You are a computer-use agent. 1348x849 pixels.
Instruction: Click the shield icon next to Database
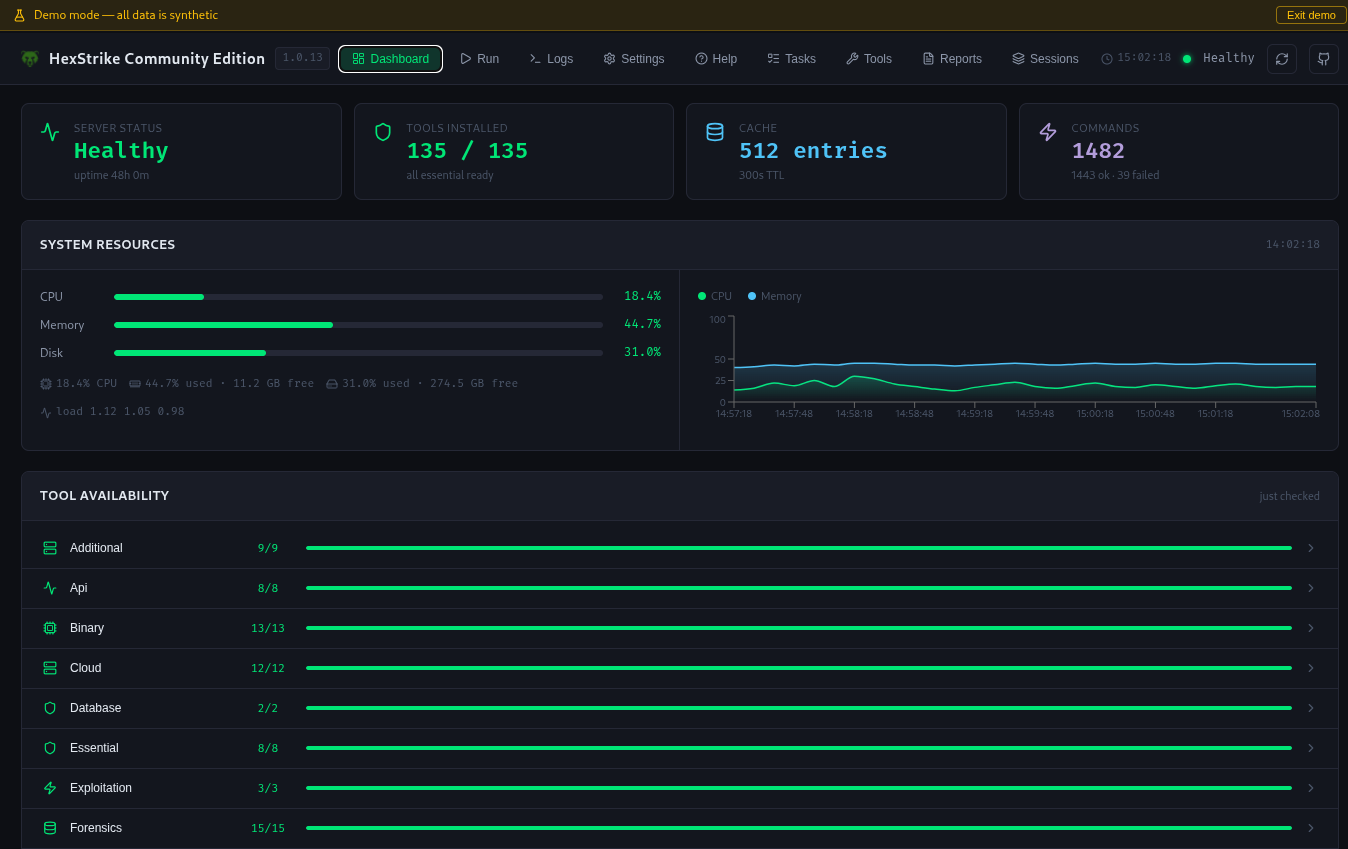[50, 708]
